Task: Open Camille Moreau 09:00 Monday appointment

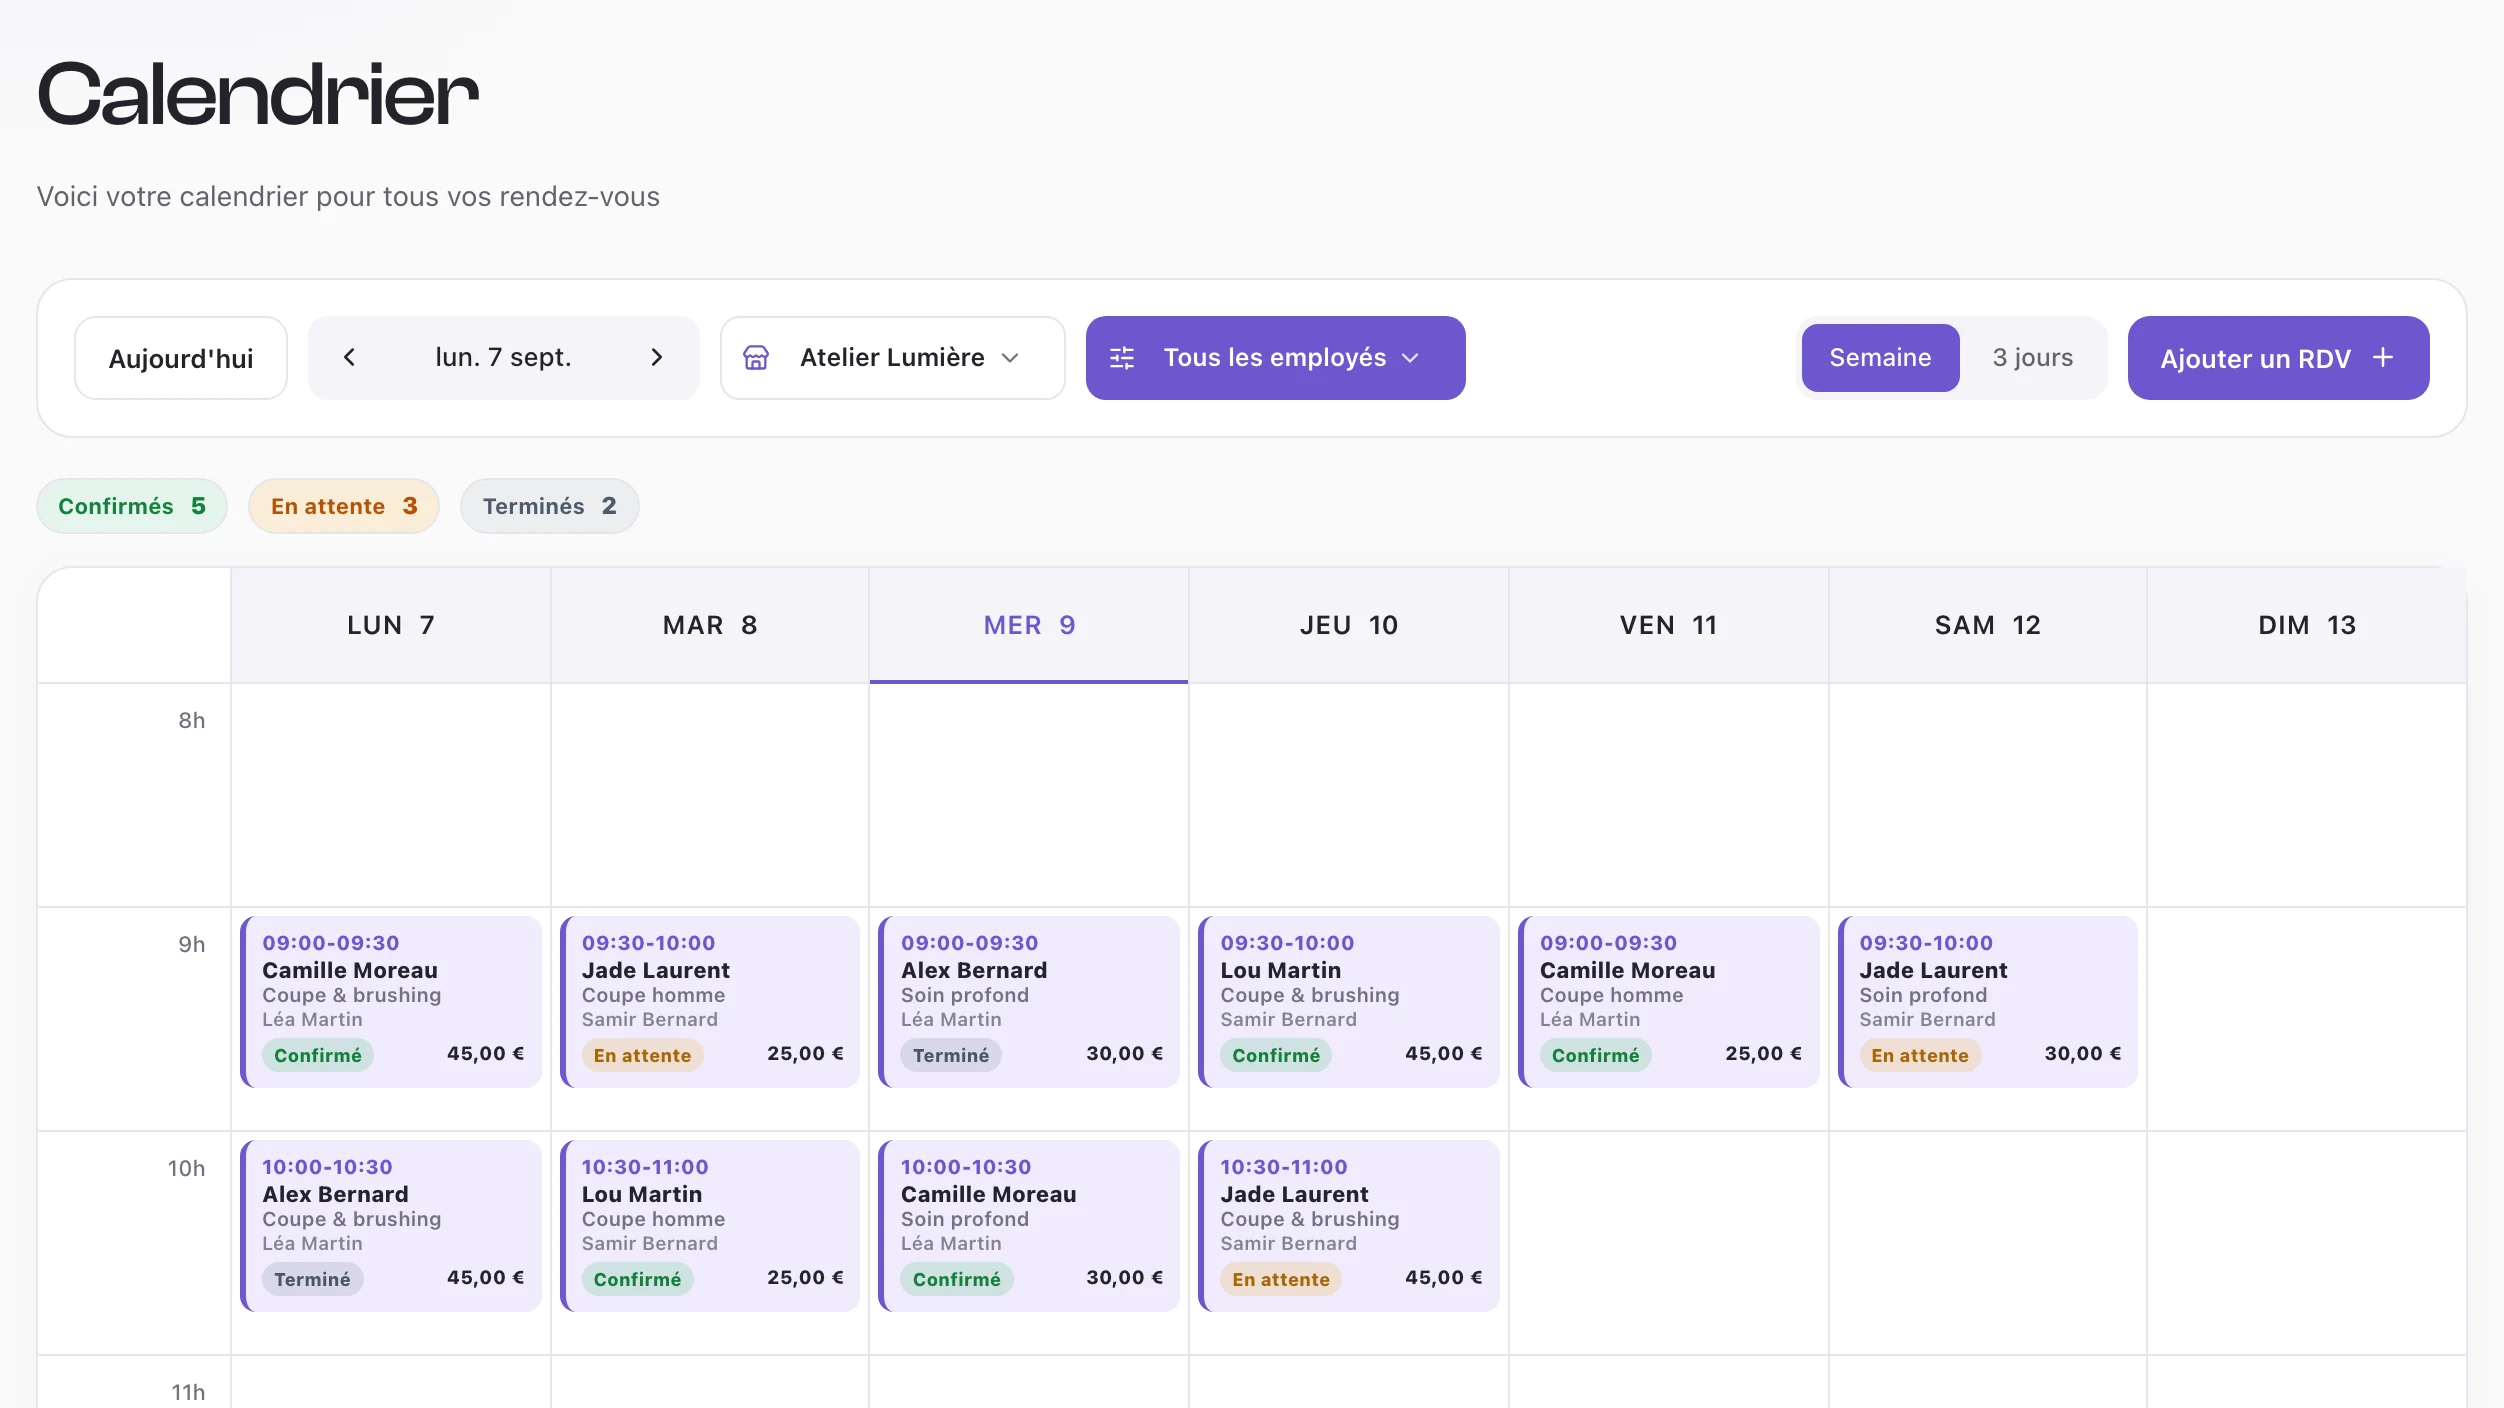Action: 391,1001
